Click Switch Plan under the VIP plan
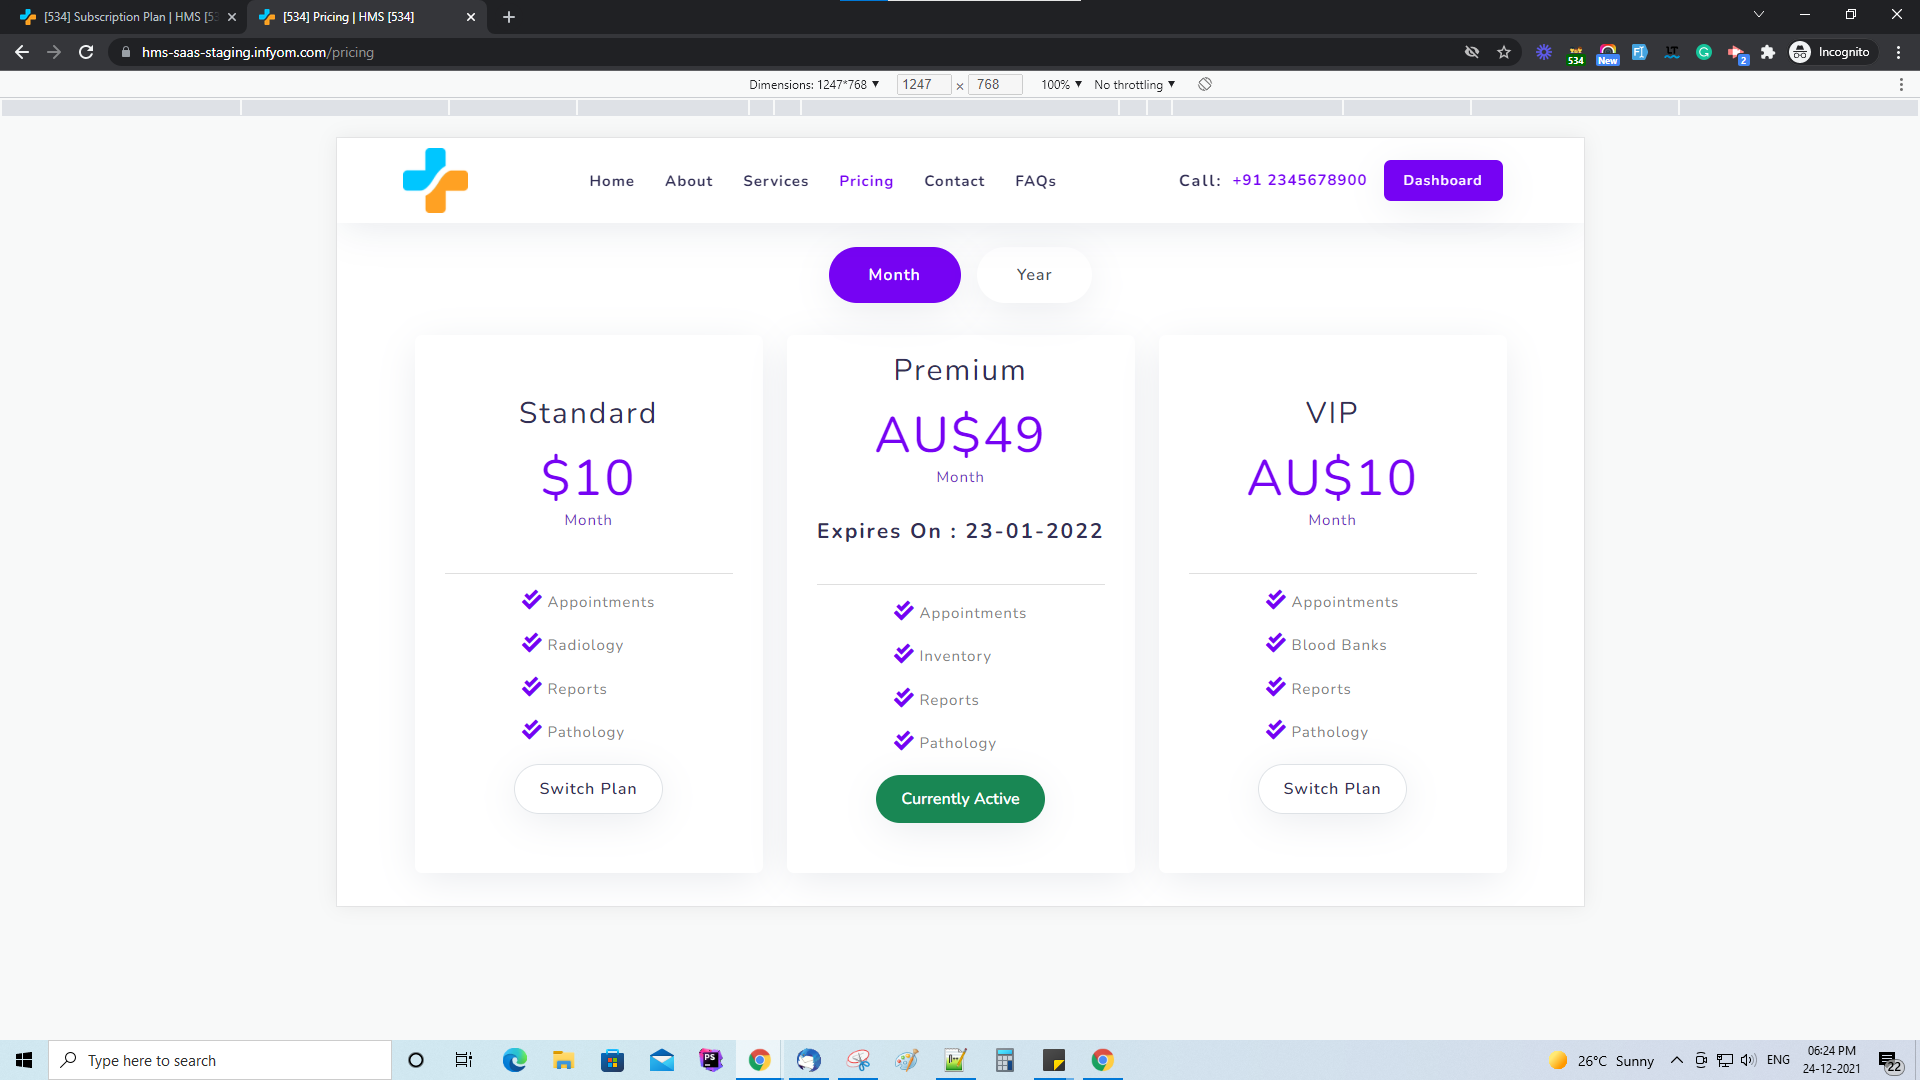Viewport: 1920px width, 1080px height. [1331, 789]
